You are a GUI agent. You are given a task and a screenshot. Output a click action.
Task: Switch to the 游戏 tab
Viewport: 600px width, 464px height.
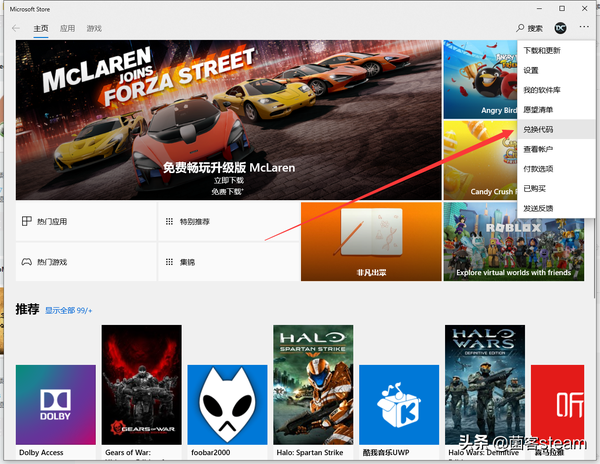tap(94, 28)
